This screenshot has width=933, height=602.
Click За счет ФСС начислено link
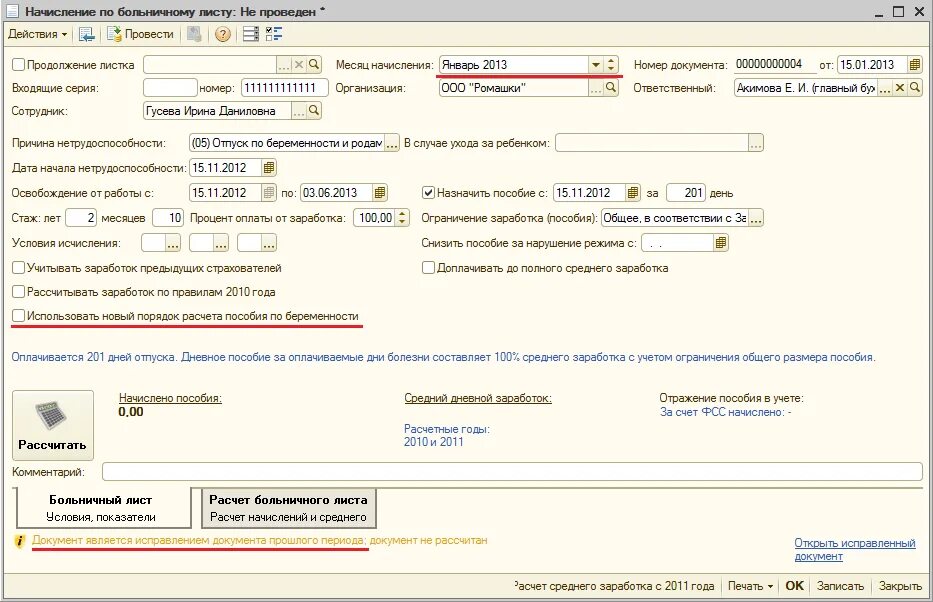[726, 412]
